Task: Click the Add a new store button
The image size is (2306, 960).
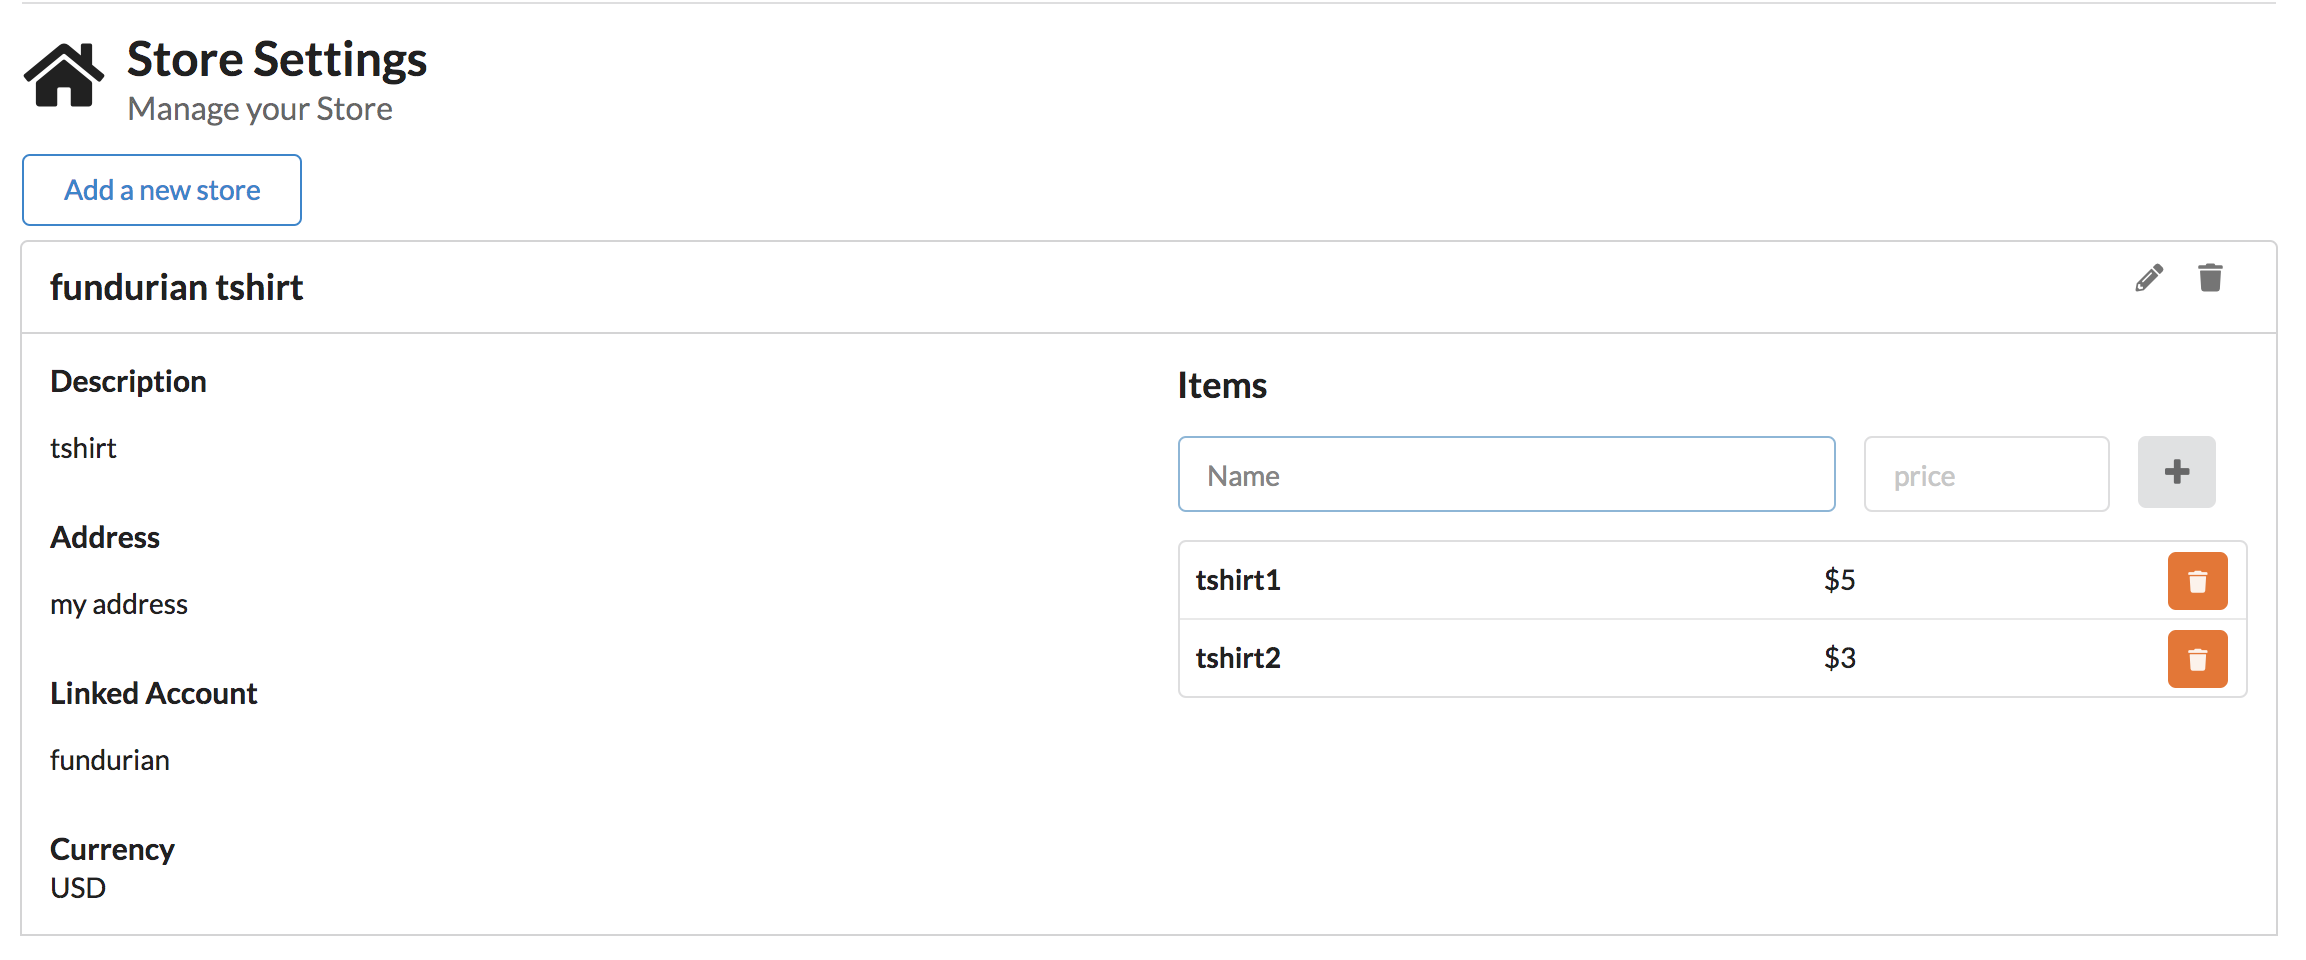Action: point(162,190)
